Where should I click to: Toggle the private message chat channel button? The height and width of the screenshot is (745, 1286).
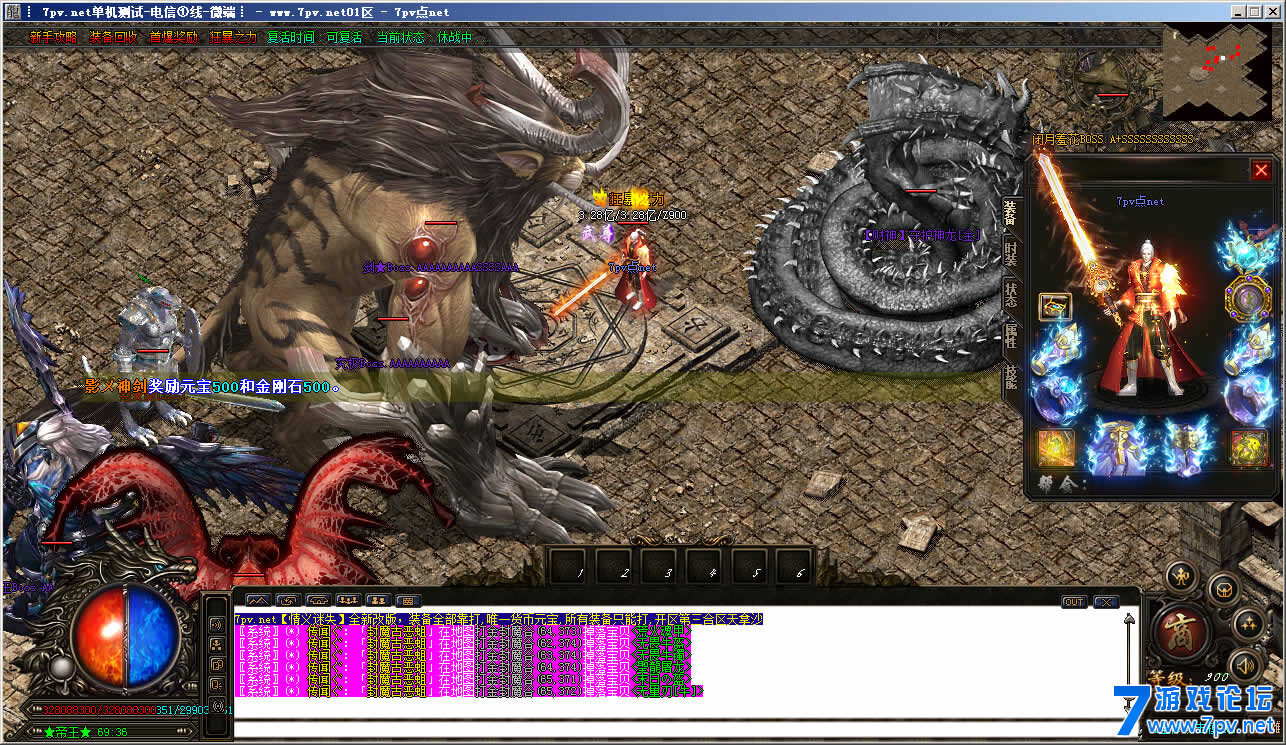(x=217, y=685)
